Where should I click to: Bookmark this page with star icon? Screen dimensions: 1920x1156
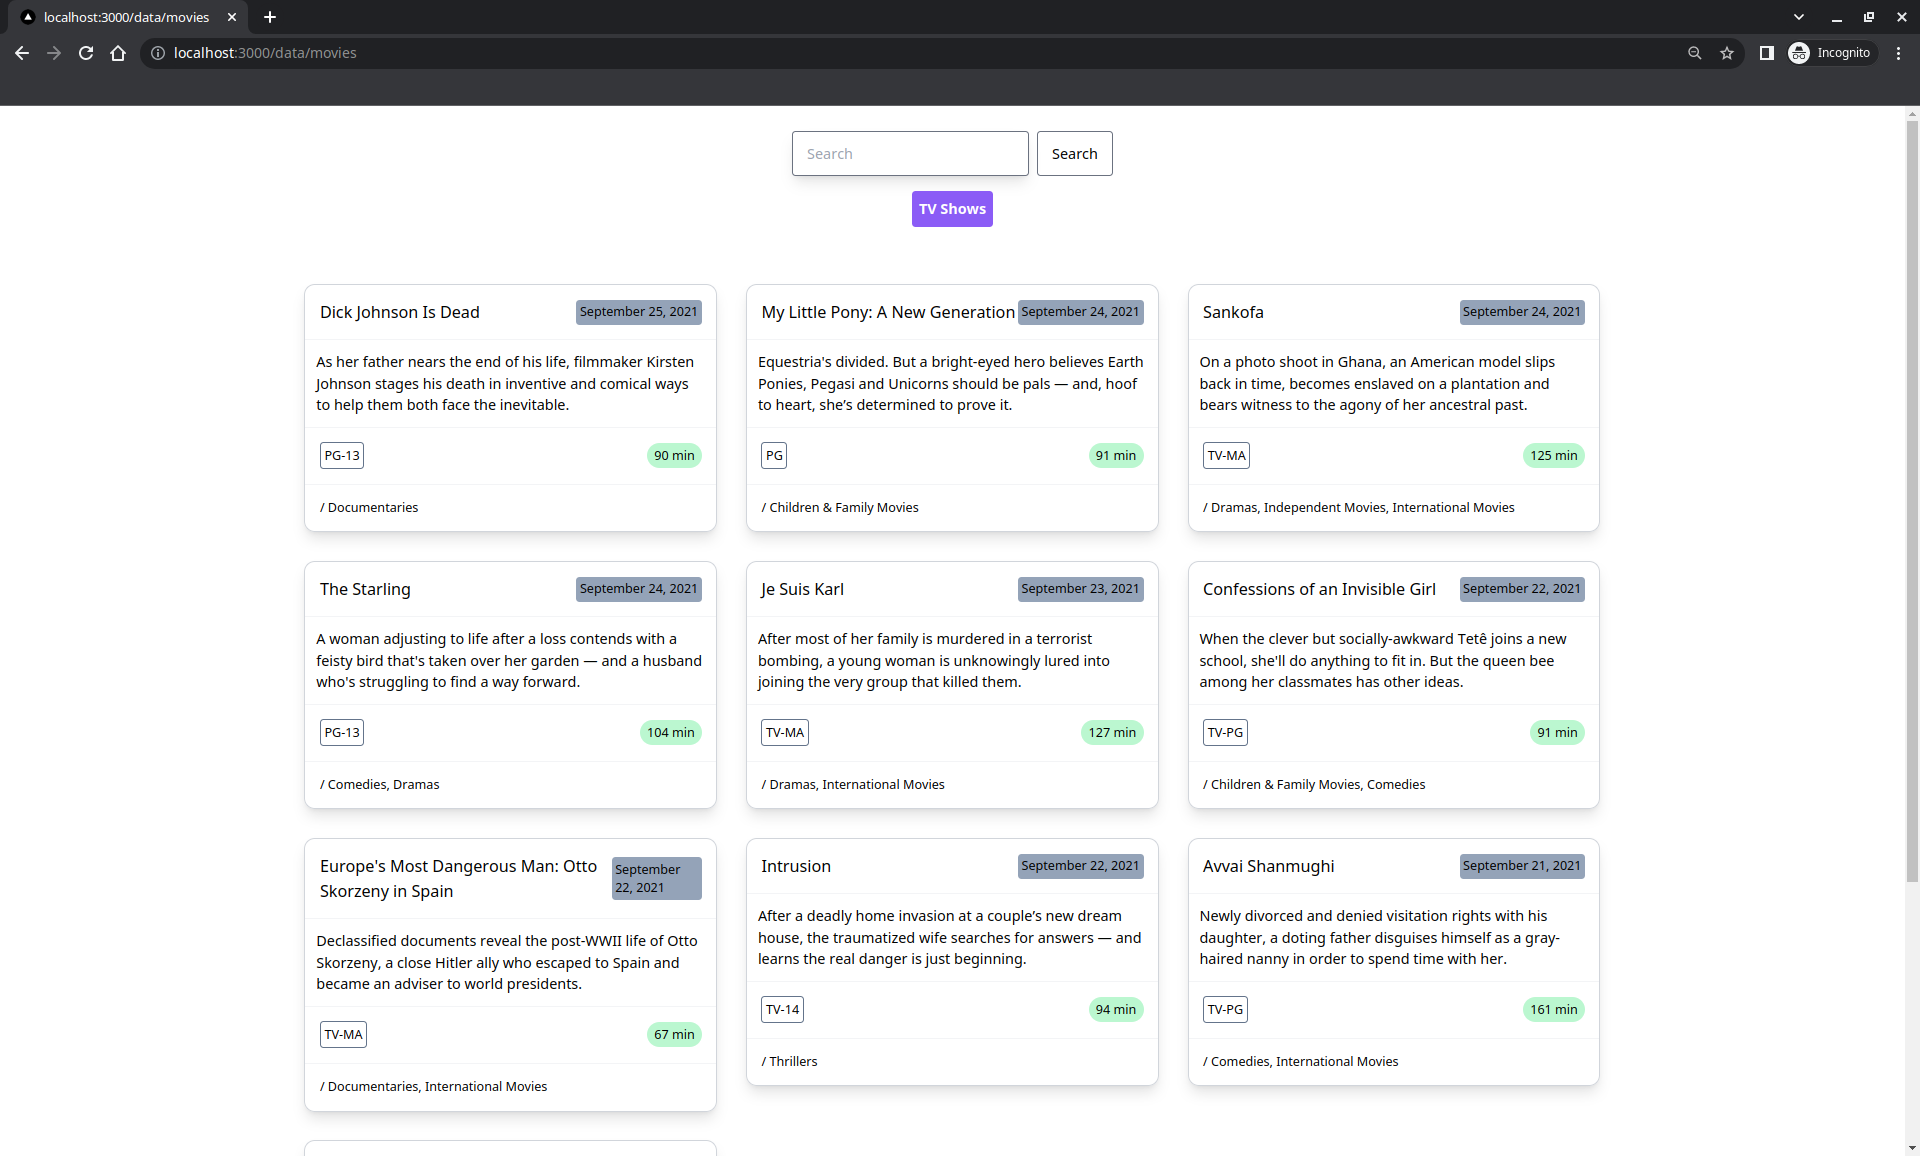[x=1727, y=53]
